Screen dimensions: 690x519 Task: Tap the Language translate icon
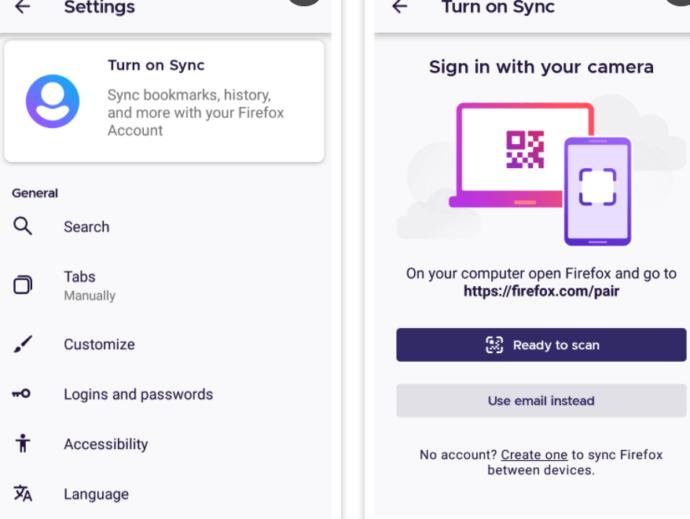pos(23,493)
